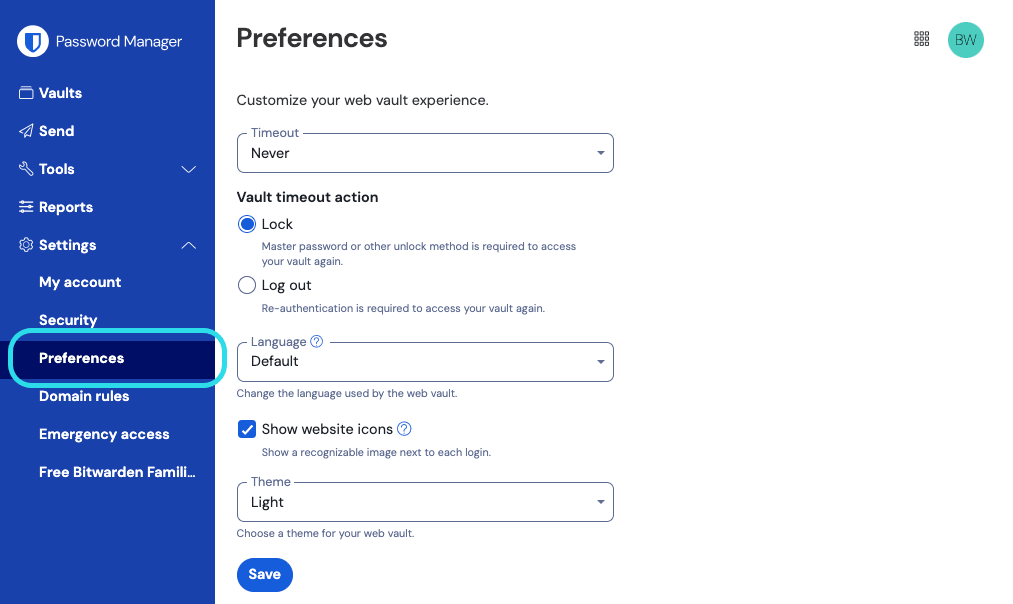The image size is (1013, 604).
Task: Open the Theme dropdown
Action: [x=425, y=502]
